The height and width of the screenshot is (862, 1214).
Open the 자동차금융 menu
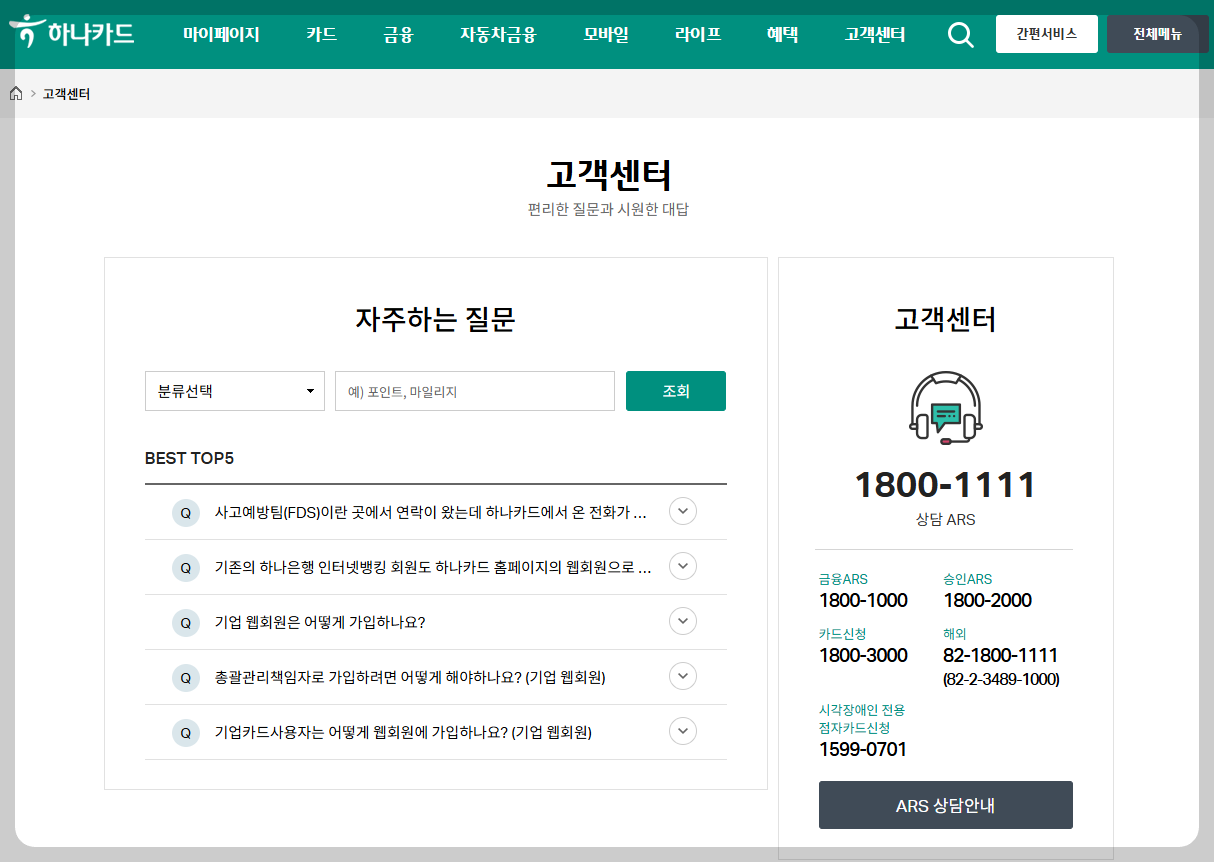(498, 34)
